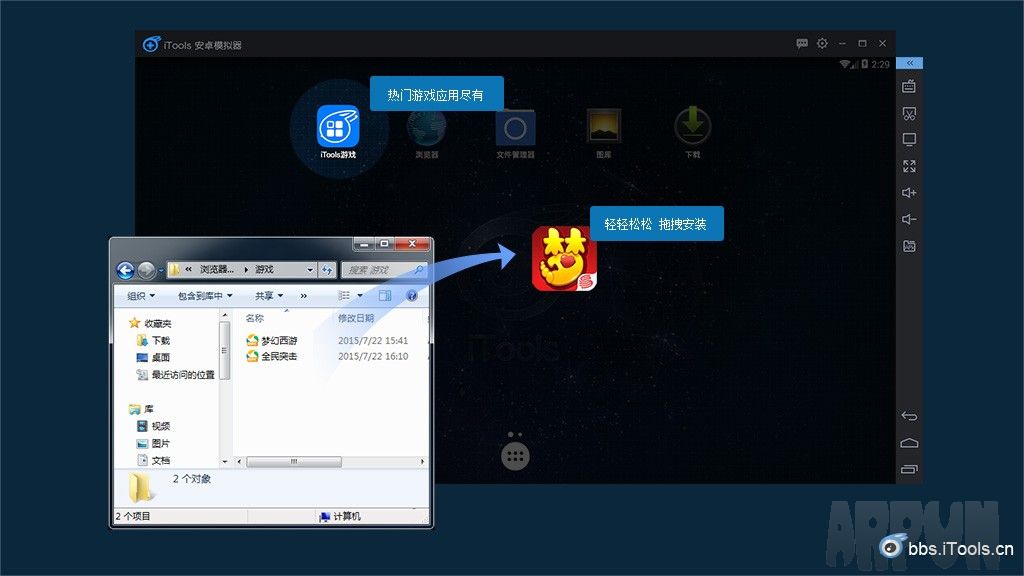Click the monitor display icon in sidebar
1024x576 pixels.
(x=909, y=139)
